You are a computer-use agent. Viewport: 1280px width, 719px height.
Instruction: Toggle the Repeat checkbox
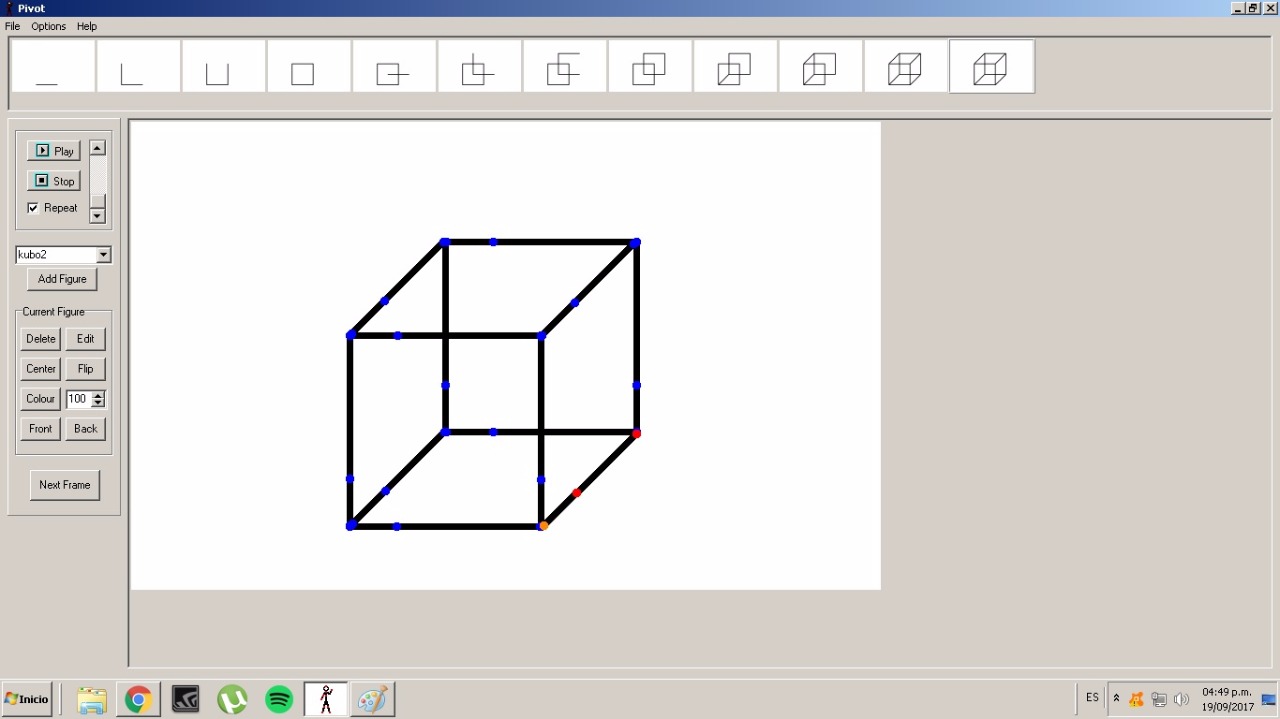[33, 208]
